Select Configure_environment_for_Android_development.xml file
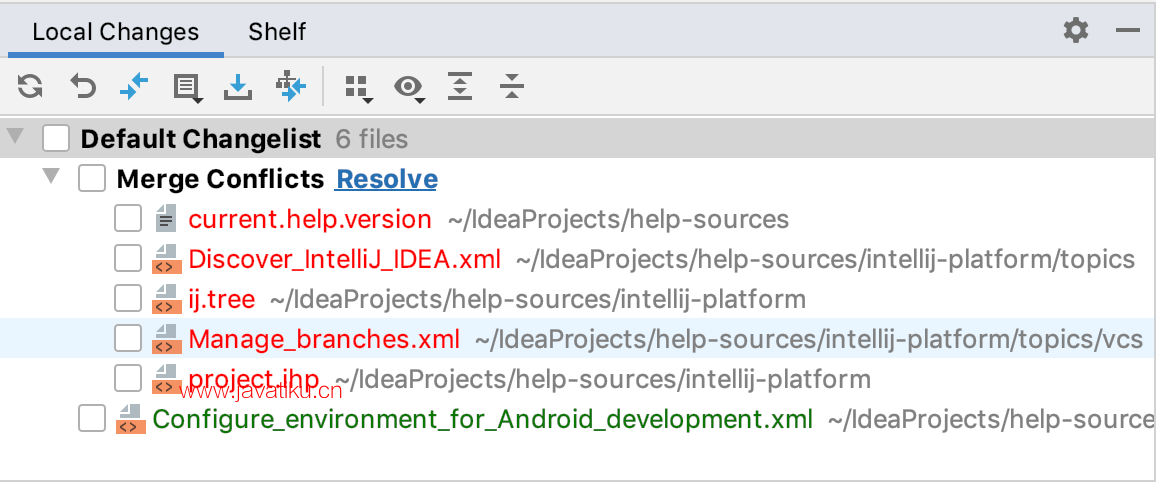The image size is (1156, 482). [482, 419]
